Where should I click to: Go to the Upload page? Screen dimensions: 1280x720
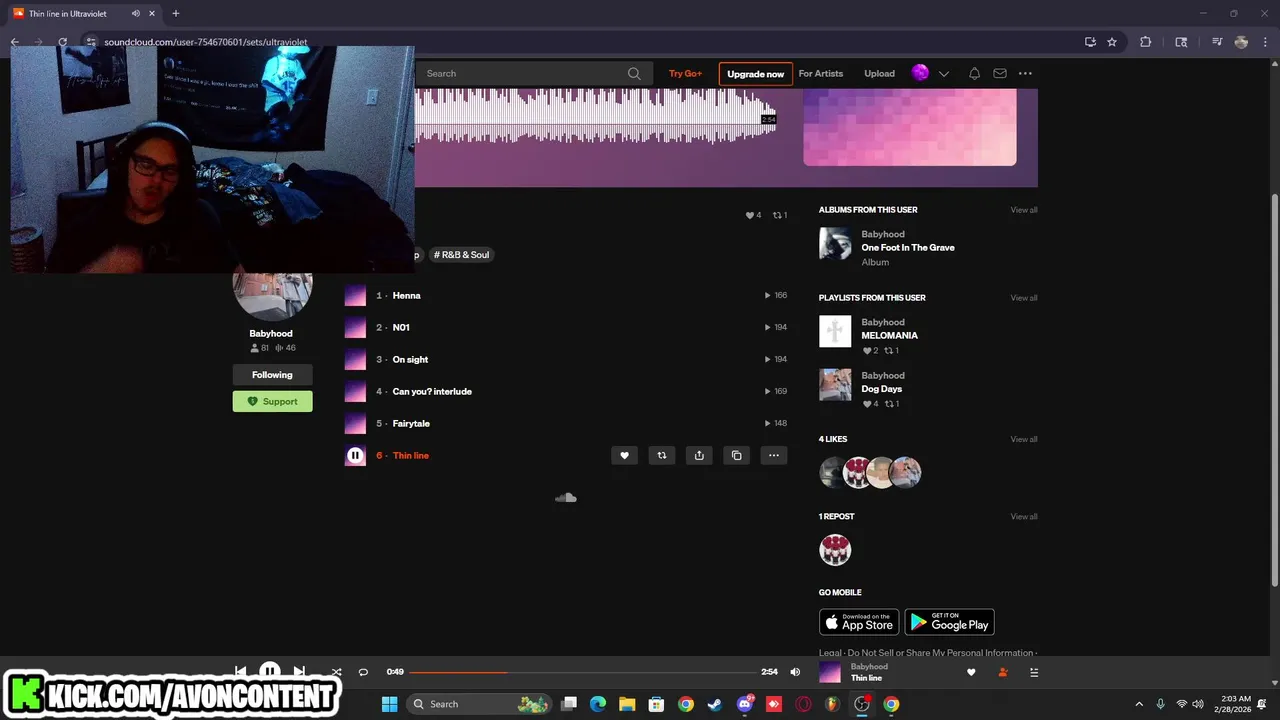pos(879,73)
